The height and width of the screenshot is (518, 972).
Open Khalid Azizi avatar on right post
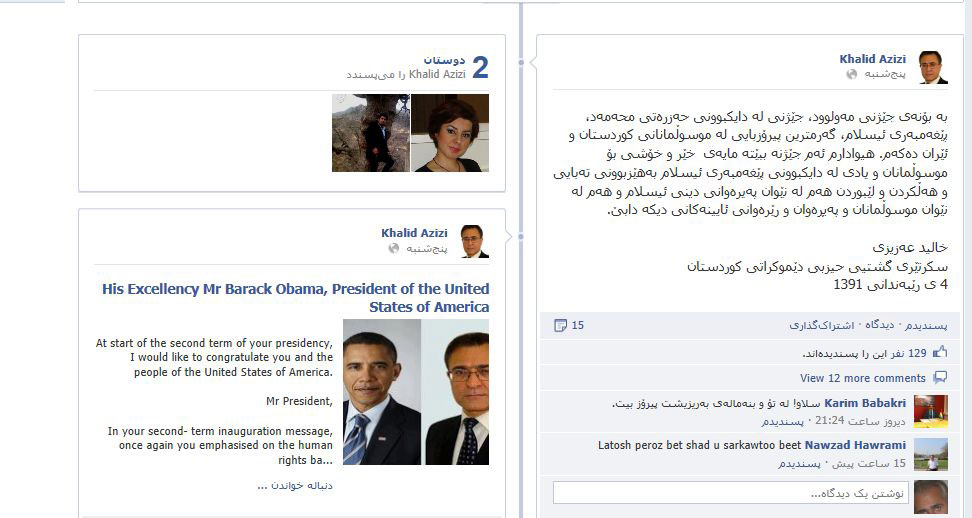coord(932,67)
